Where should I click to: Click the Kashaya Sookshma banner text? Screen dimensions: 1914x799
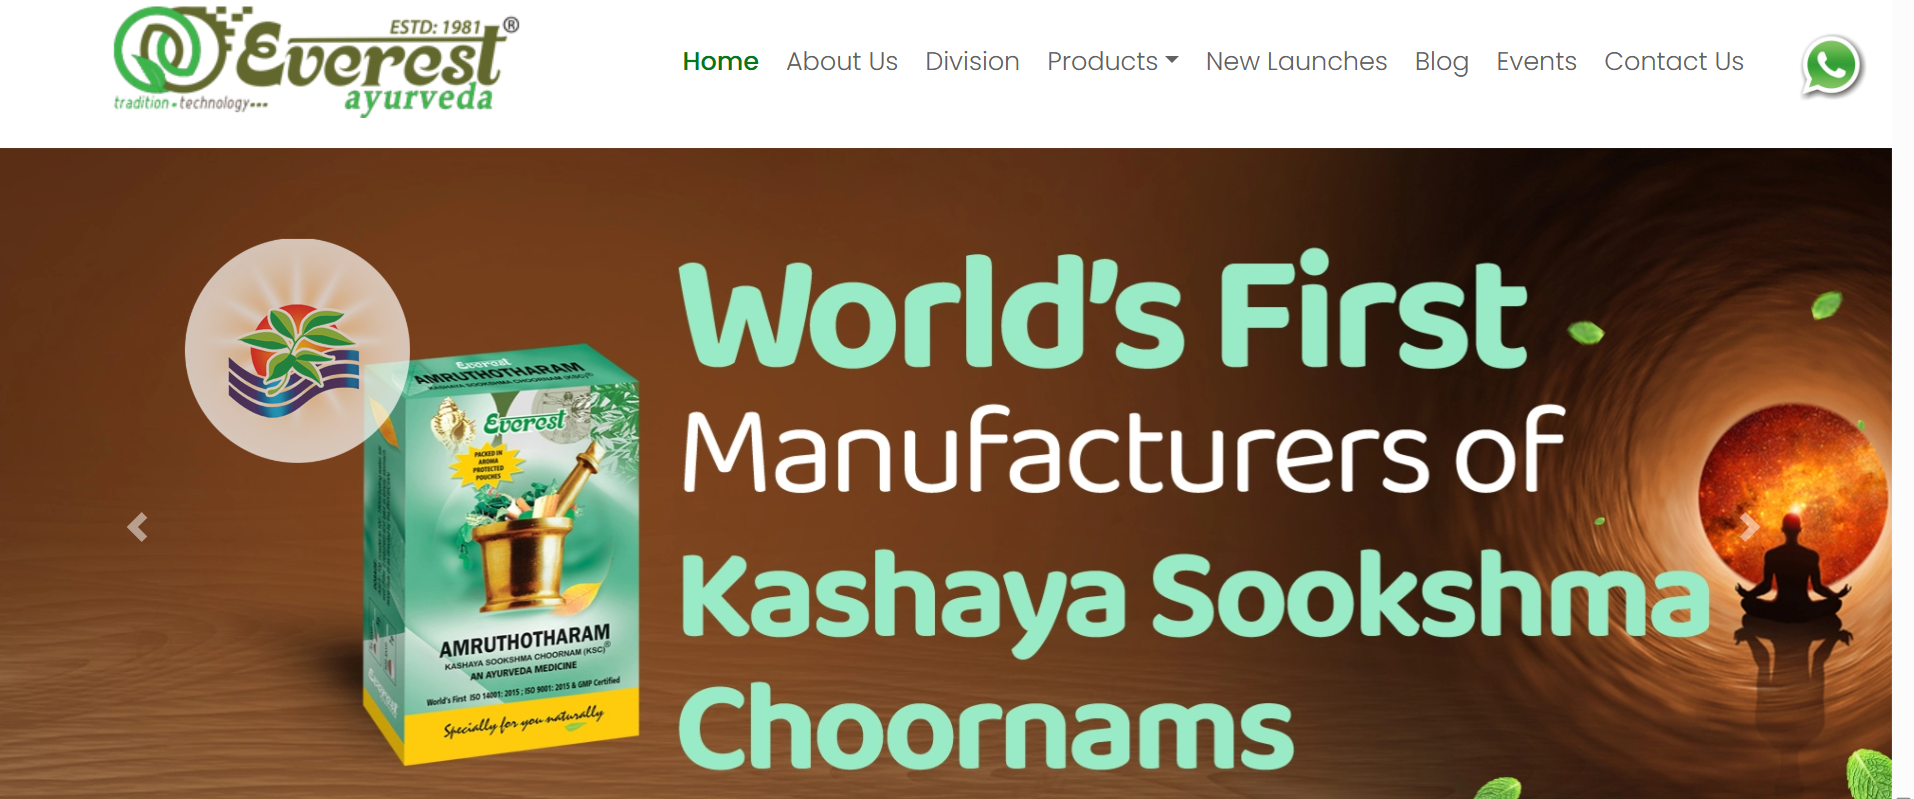pyautogui.click(x=1195, y=598)
